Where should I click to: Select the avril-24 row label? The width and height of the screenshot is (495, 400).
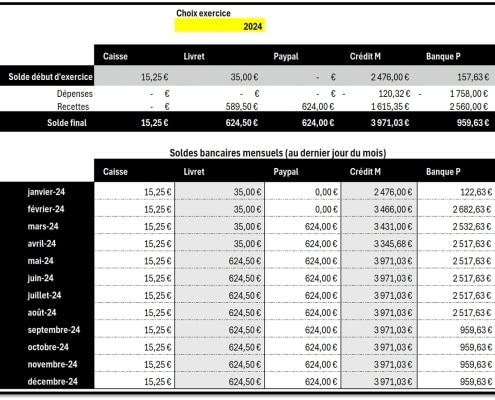41,244
